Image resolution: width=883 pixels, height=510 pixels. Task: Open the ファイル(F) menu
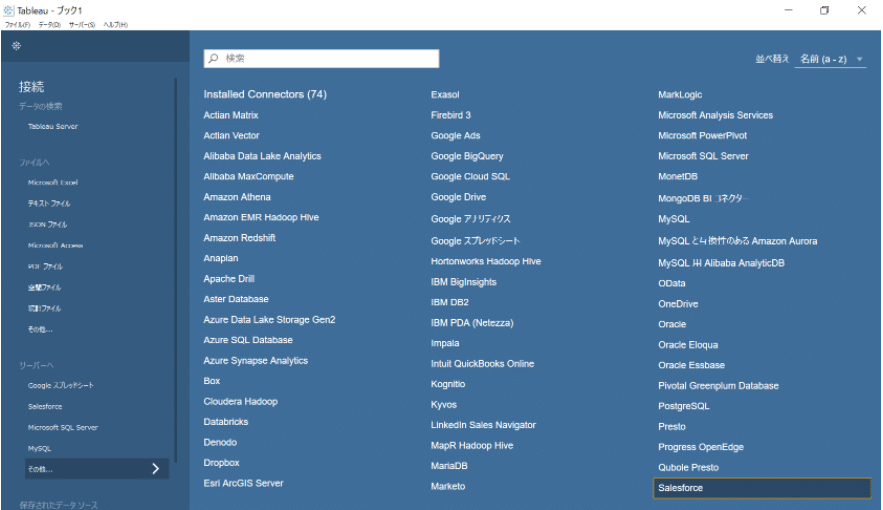[18, 24]
